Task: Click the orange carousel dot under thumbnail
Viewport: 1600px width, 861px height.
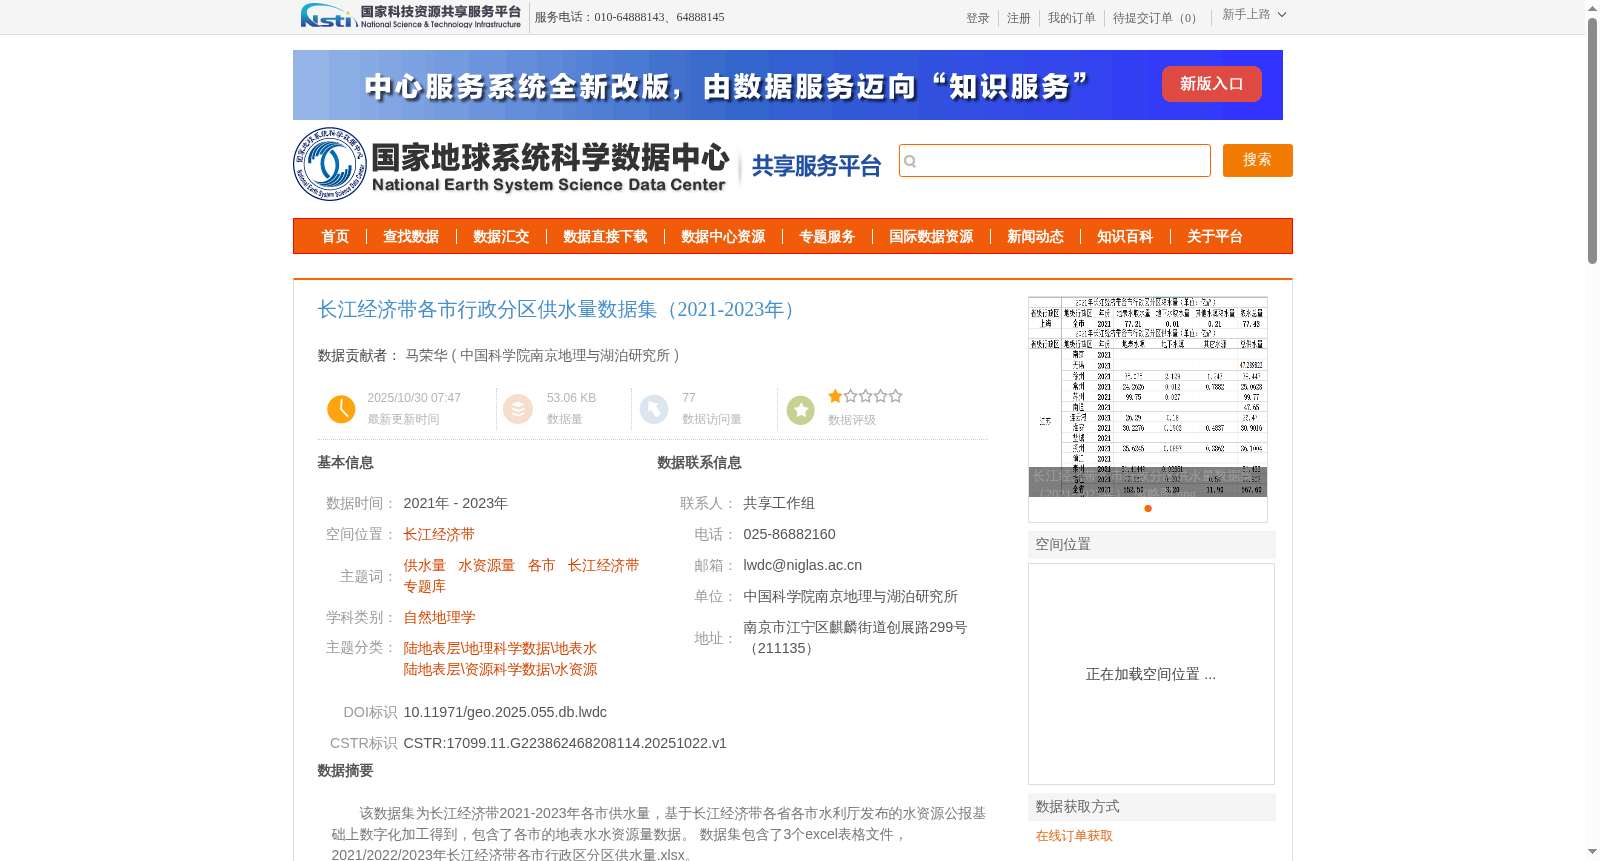Action: tap(1148, 508)
